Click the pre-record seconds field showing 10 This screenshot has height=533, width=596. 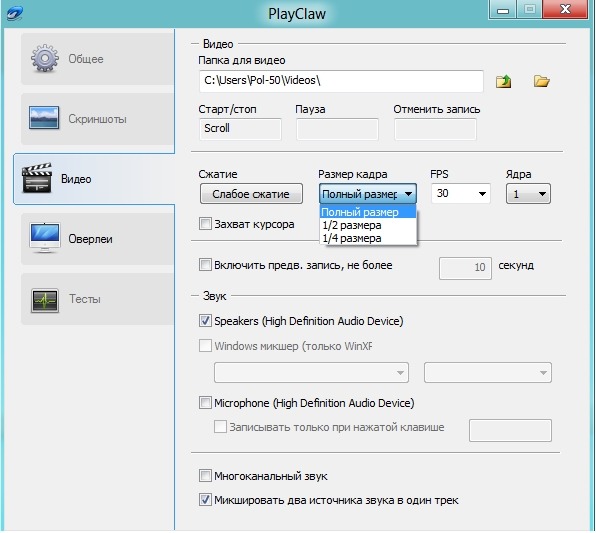465,268
